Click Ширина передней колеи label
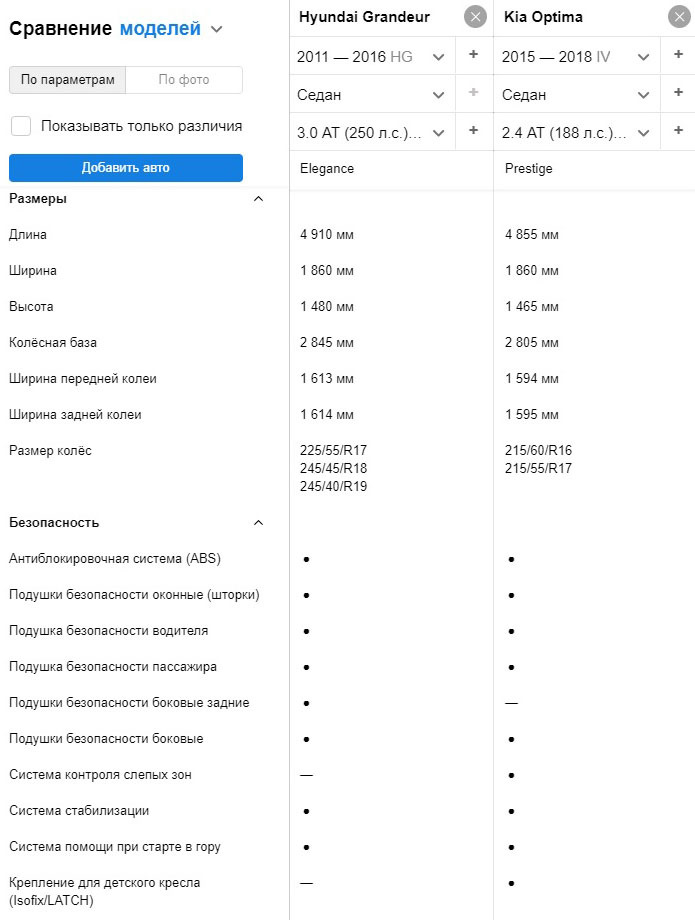695x920 pixels. (83, 379)
